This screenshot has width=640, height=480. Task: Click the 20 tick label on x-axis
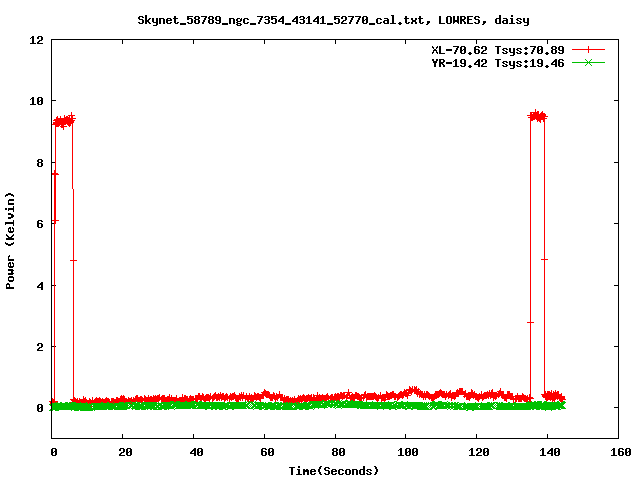pos(122,453)
